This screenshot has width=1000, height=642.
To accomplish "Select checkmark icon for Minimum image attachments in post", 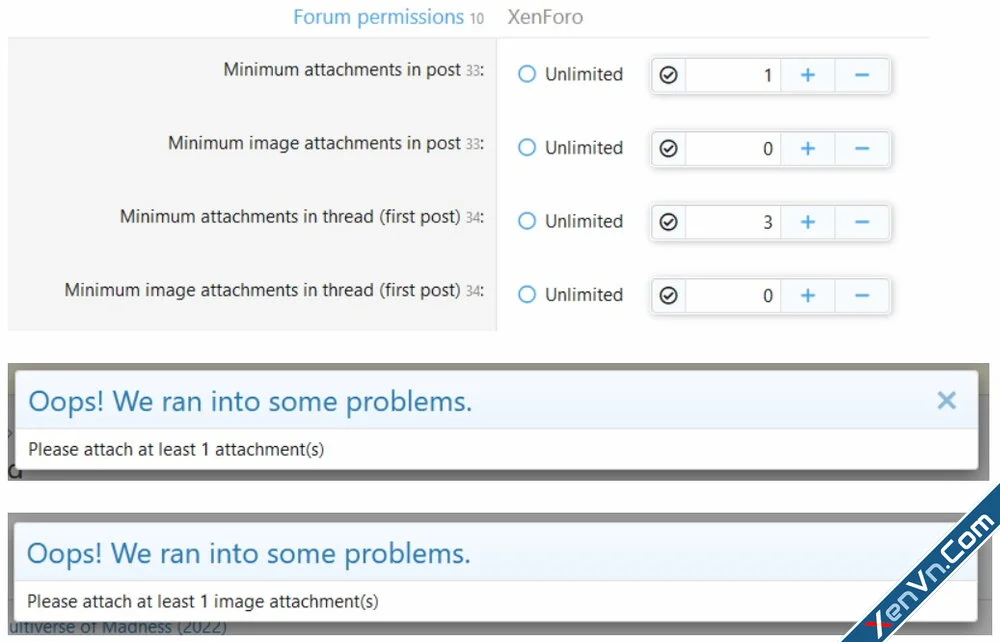I will (668, 148).
